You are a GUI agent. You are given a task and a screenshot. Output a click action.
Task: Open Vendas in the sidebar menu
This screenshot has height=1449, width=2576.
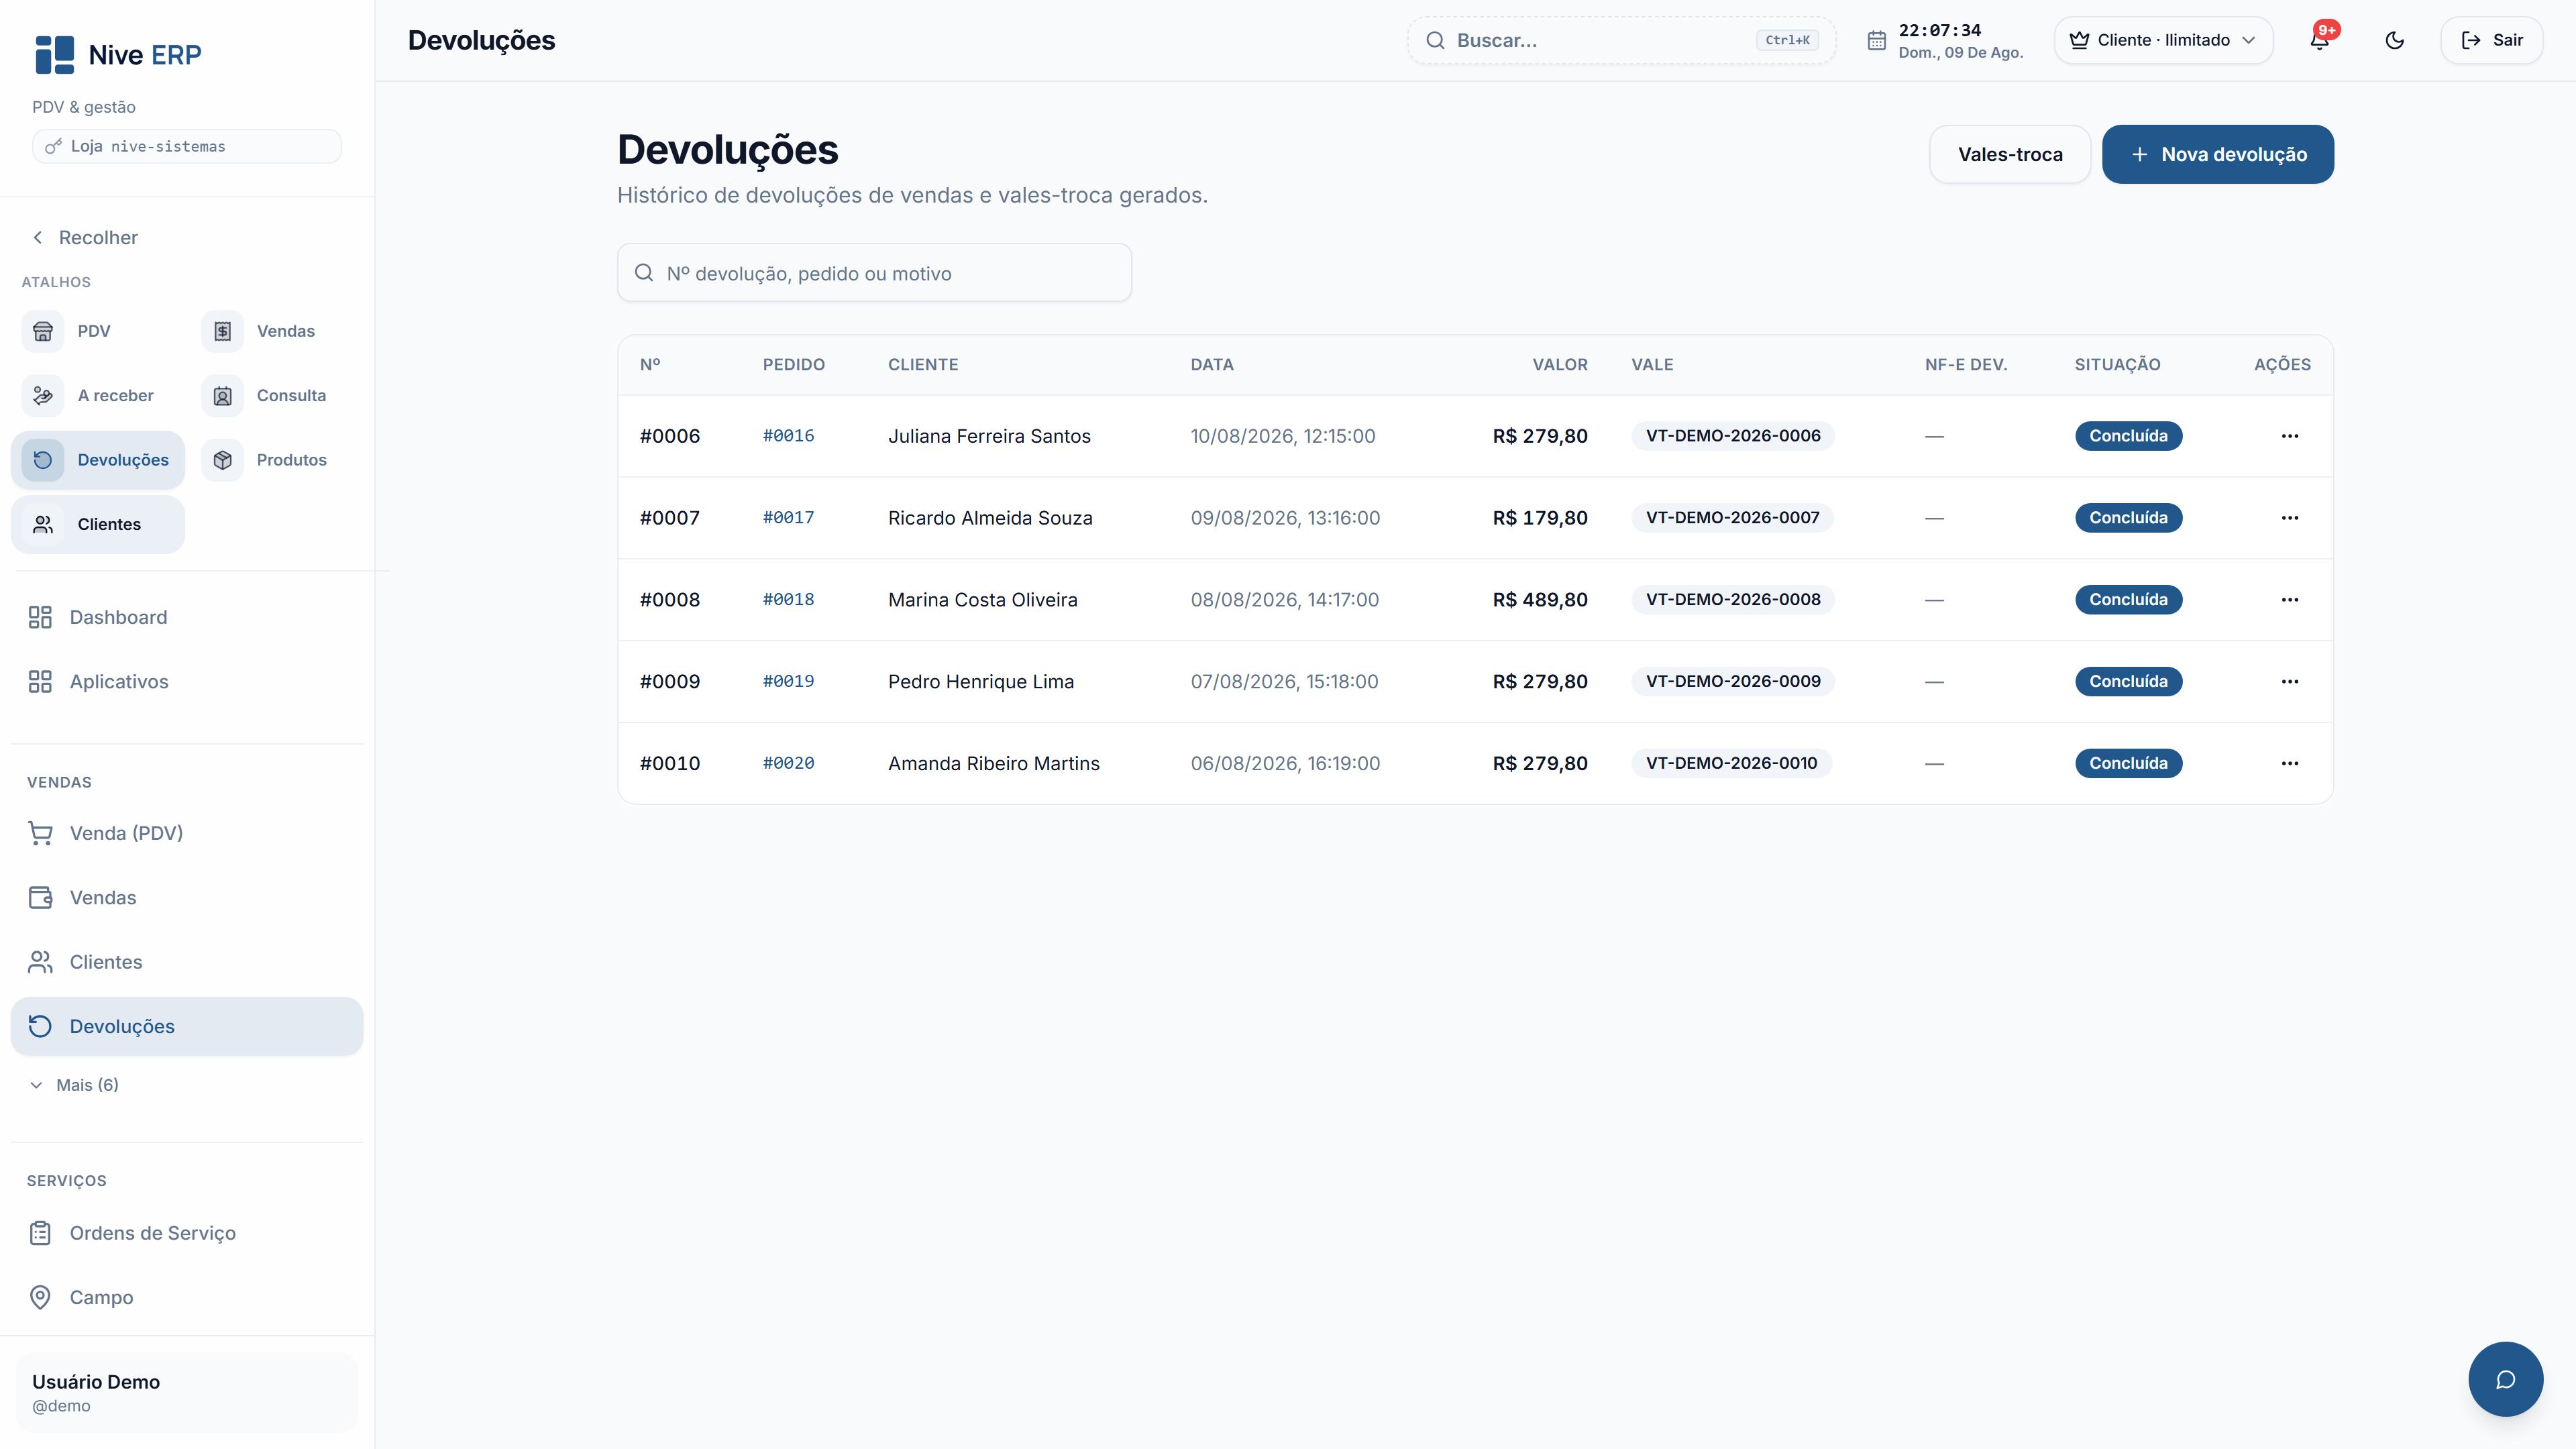pyautogui.click(x=187, y=897)
